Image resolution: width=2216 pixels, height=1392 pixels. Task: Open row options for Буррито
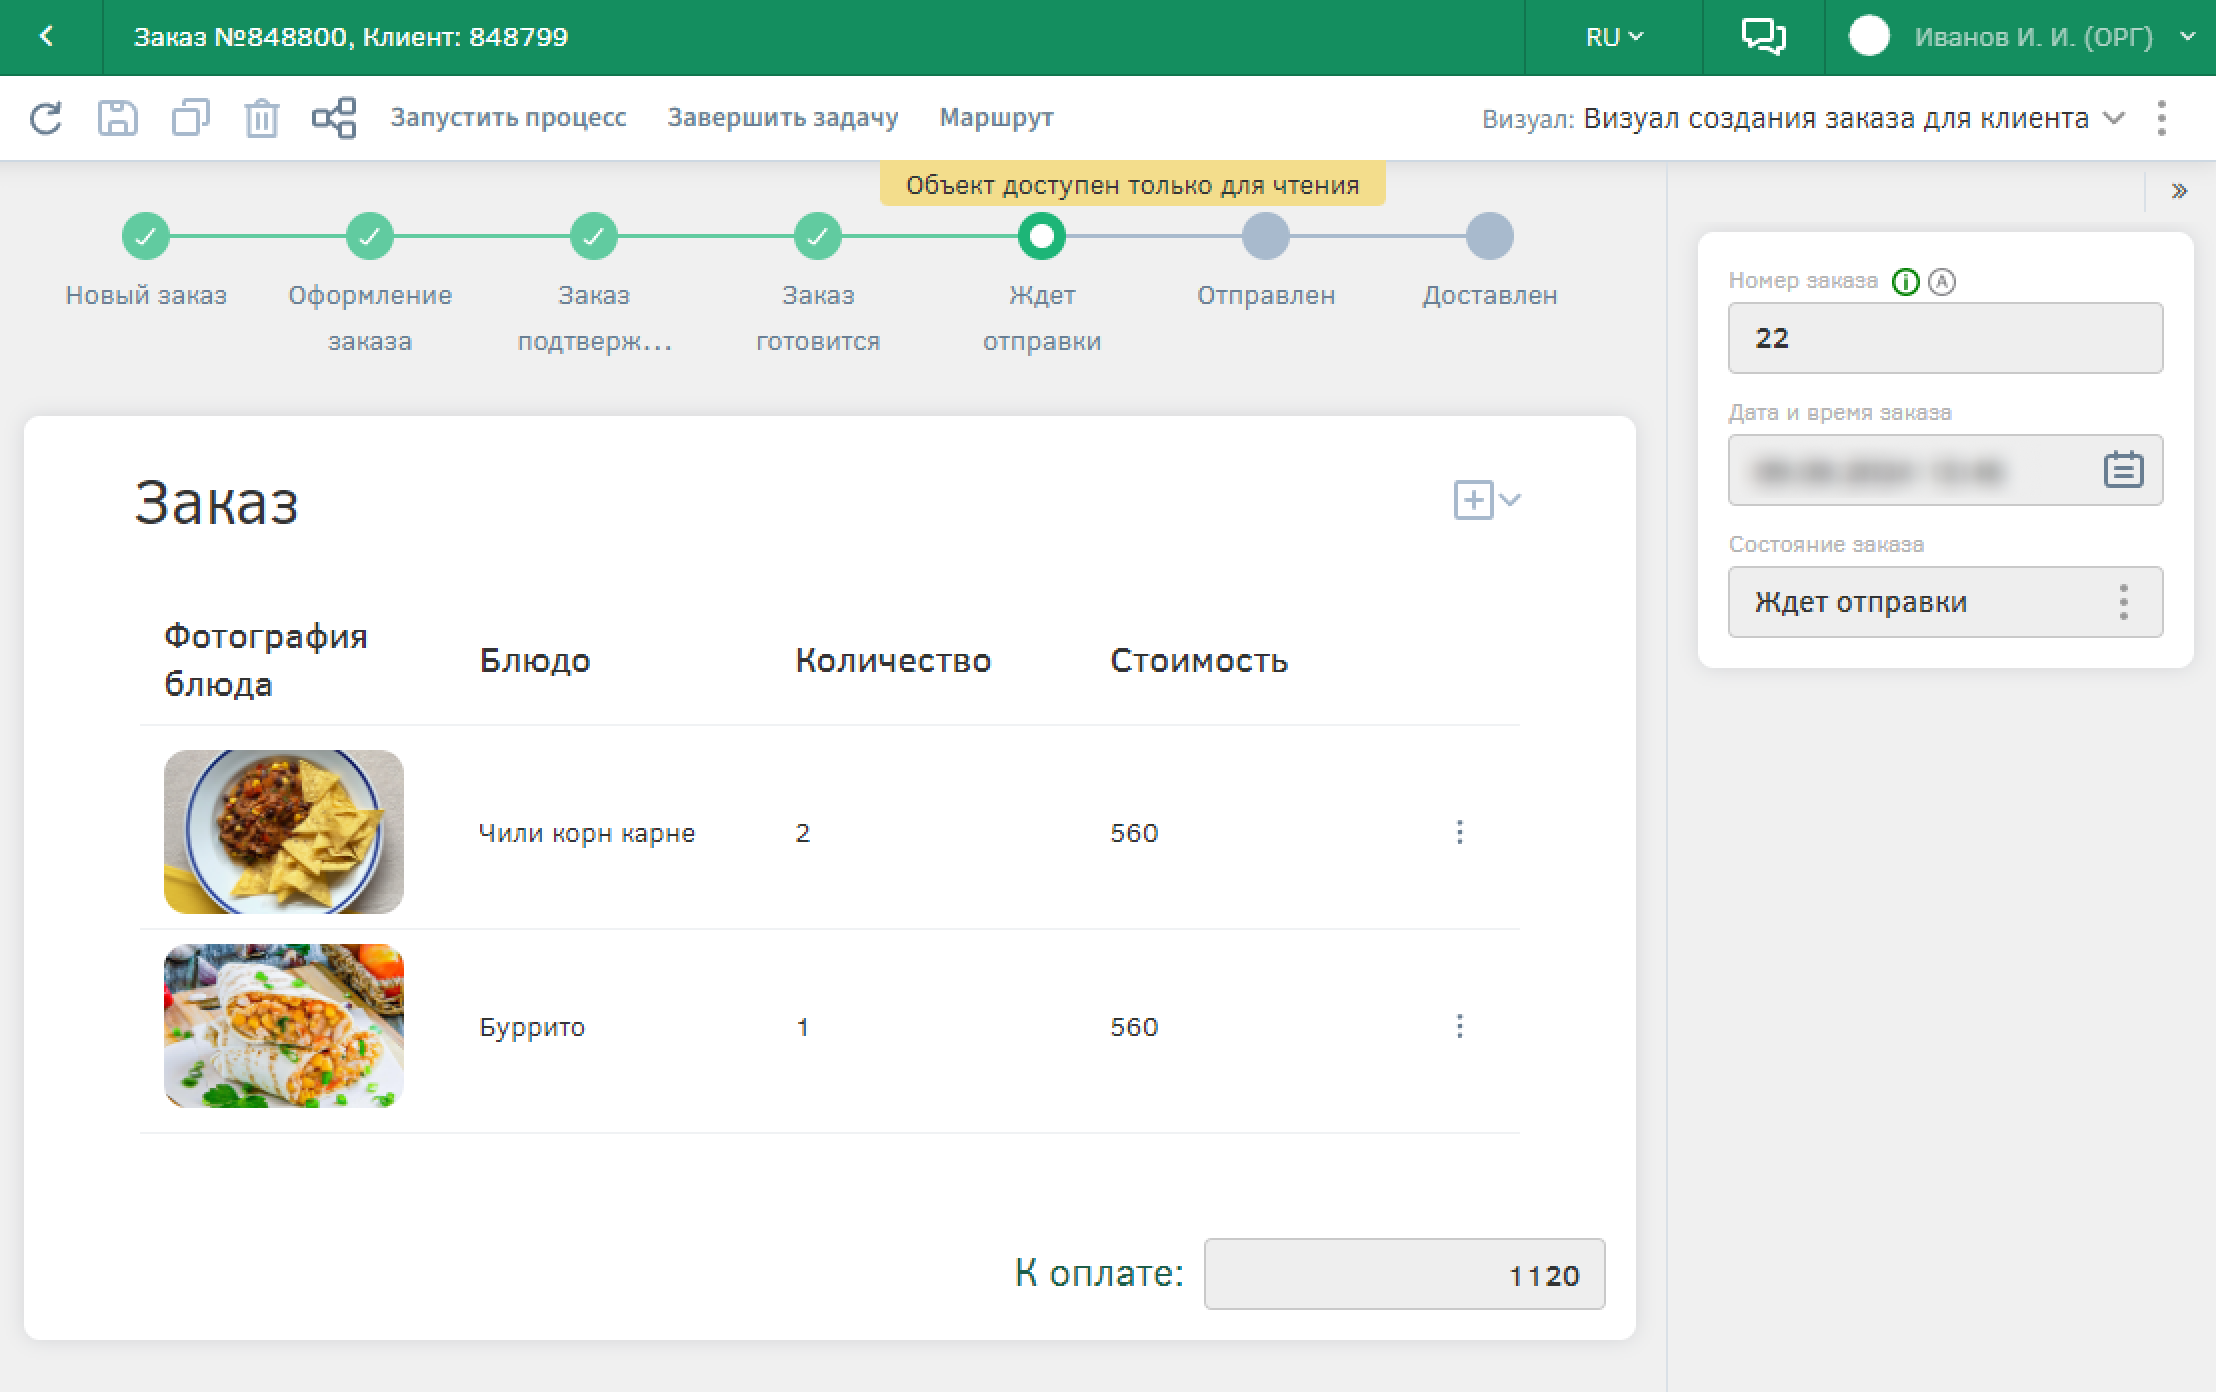(1459, 1026)
